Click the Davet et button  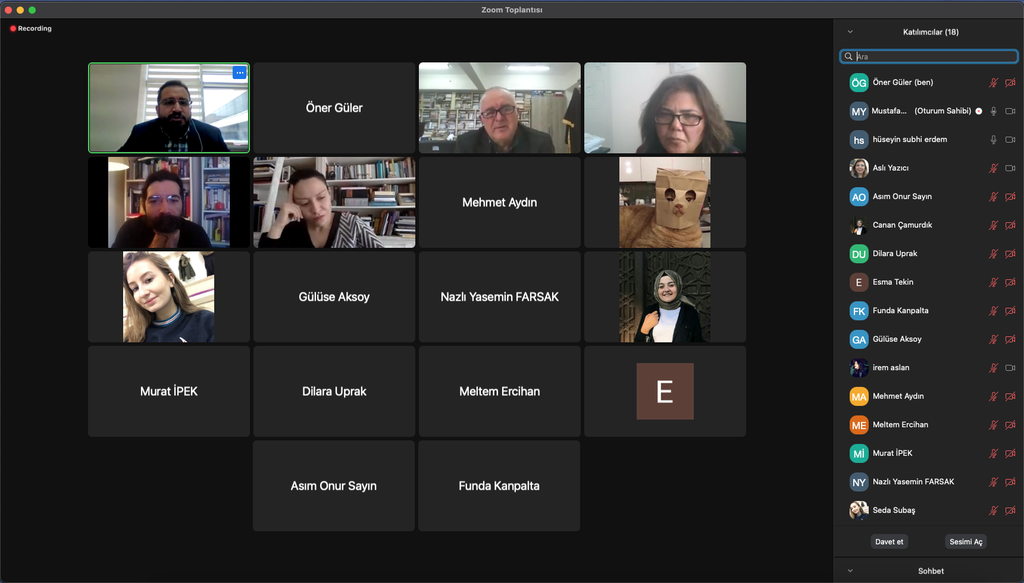[889, 542]
